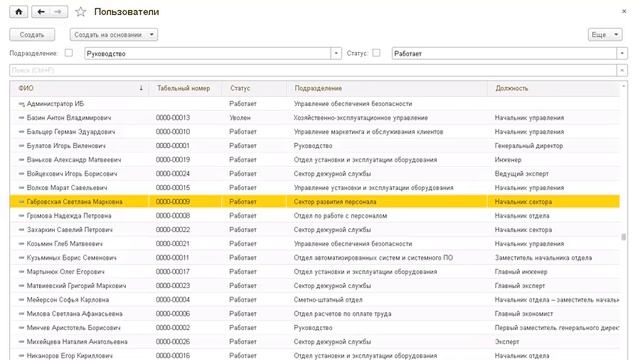Click Отдел по работе с персоналом cell
640x360 pixels.
pos(340,216)
